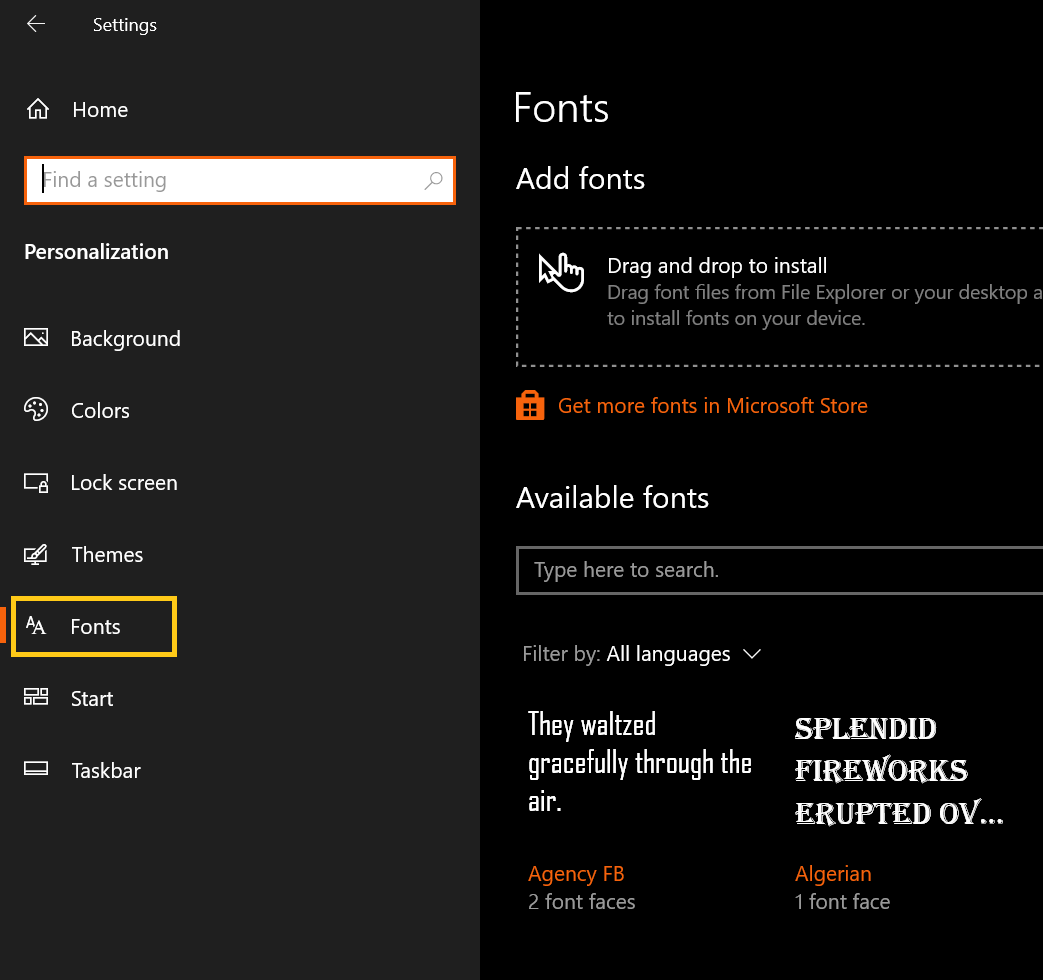Click the back arrow at top left
The image size is (1043, 980).
coord(36,24)
